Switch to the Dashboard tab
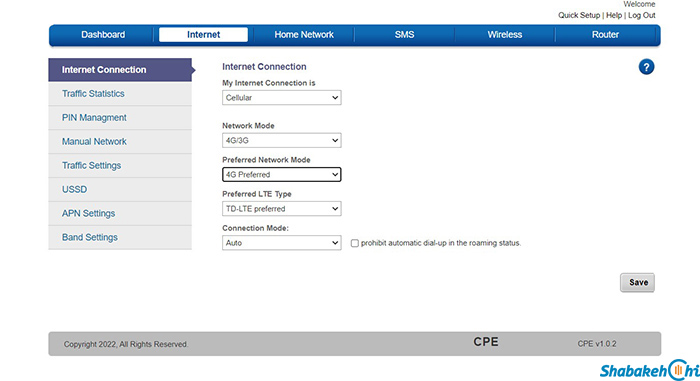 tap(103, 35)
